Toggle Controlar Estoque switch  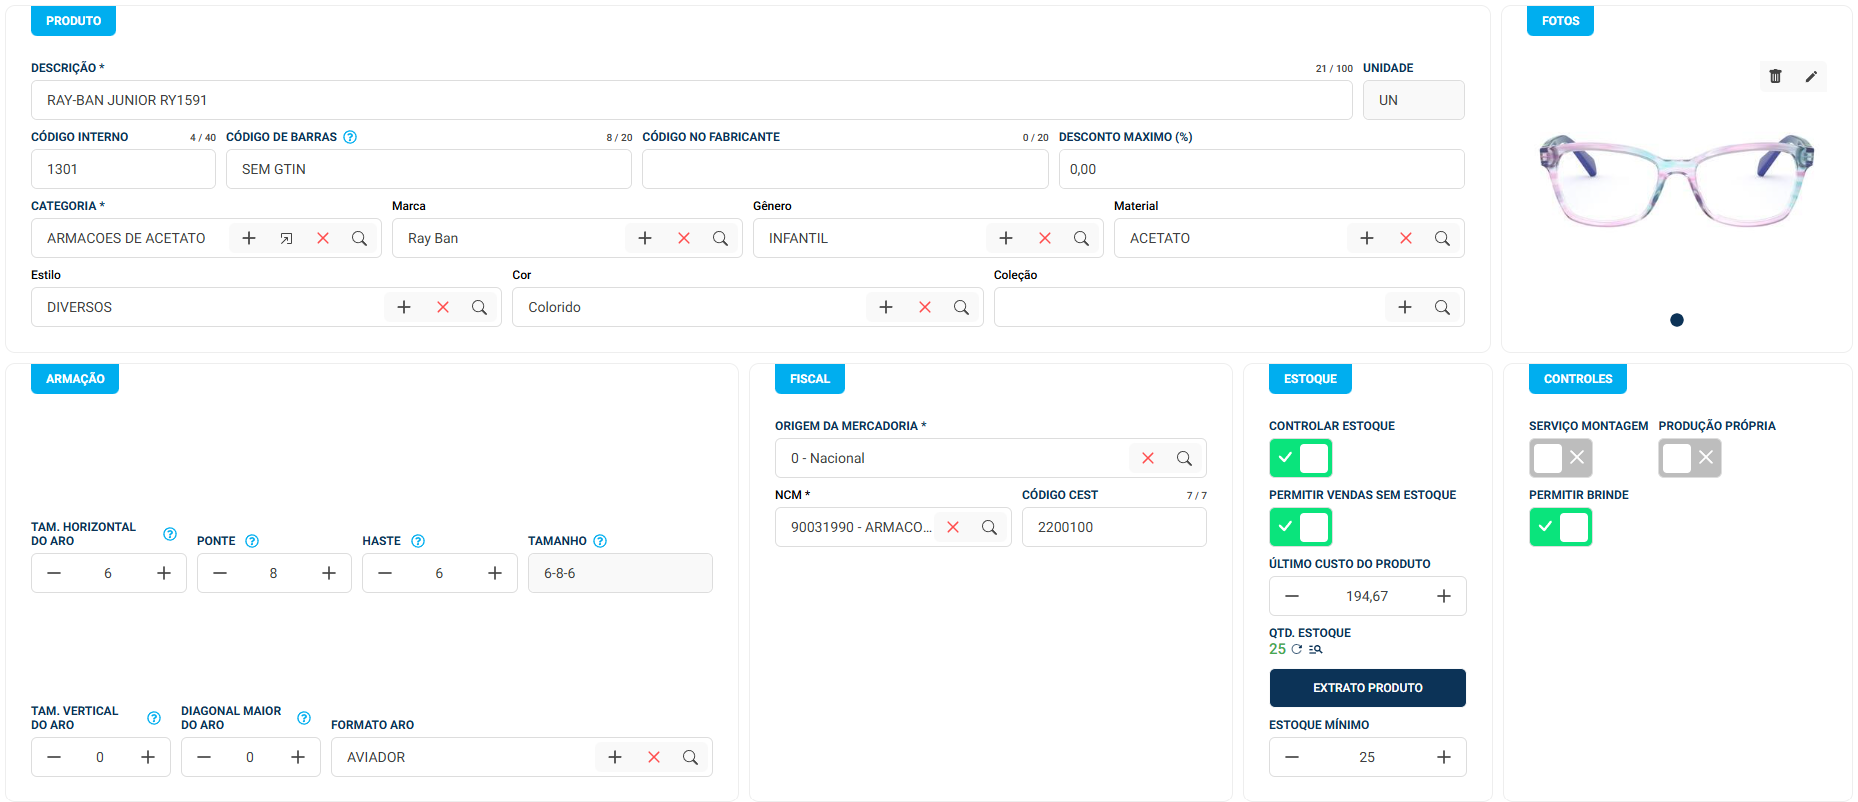(x=1300, y=458)
